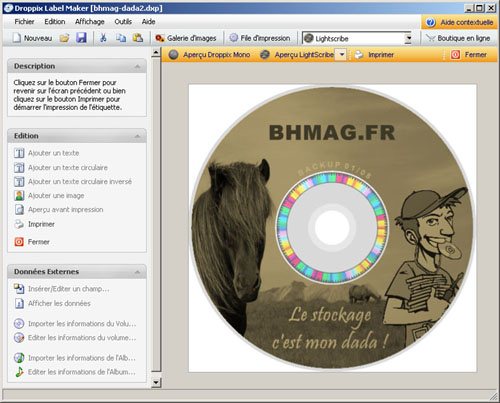
Task: Show Aperçu Droppix Mono preview
Action: (x=209, y=55)
